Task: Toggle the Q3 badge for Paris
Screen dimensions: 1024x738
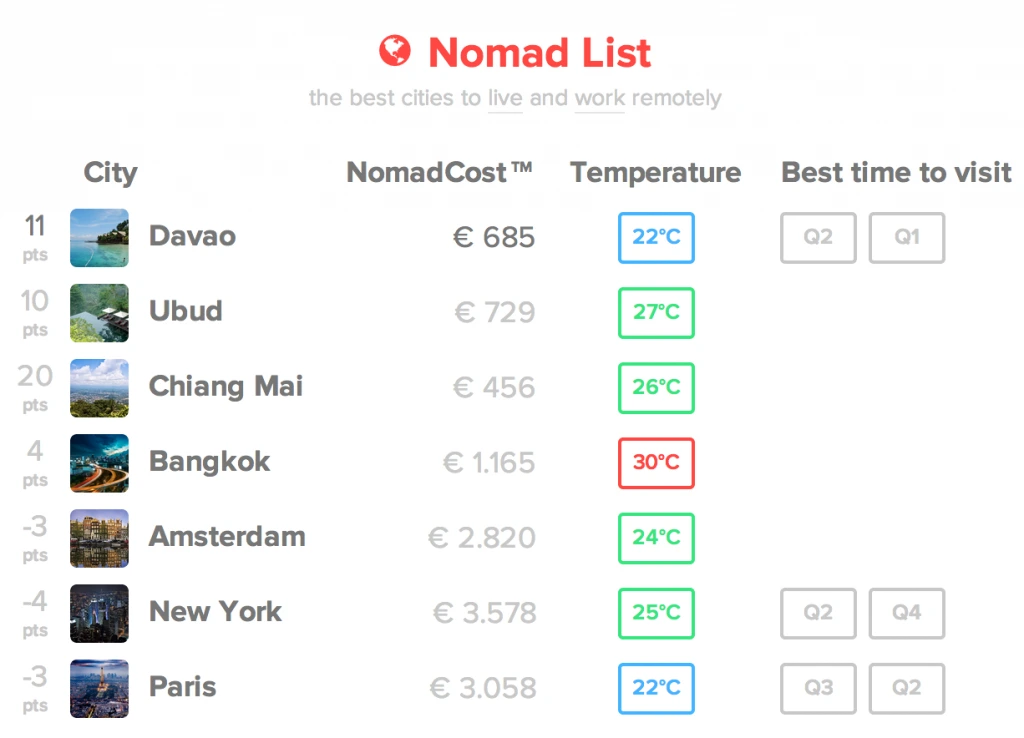Action: [x=818, y=688]
